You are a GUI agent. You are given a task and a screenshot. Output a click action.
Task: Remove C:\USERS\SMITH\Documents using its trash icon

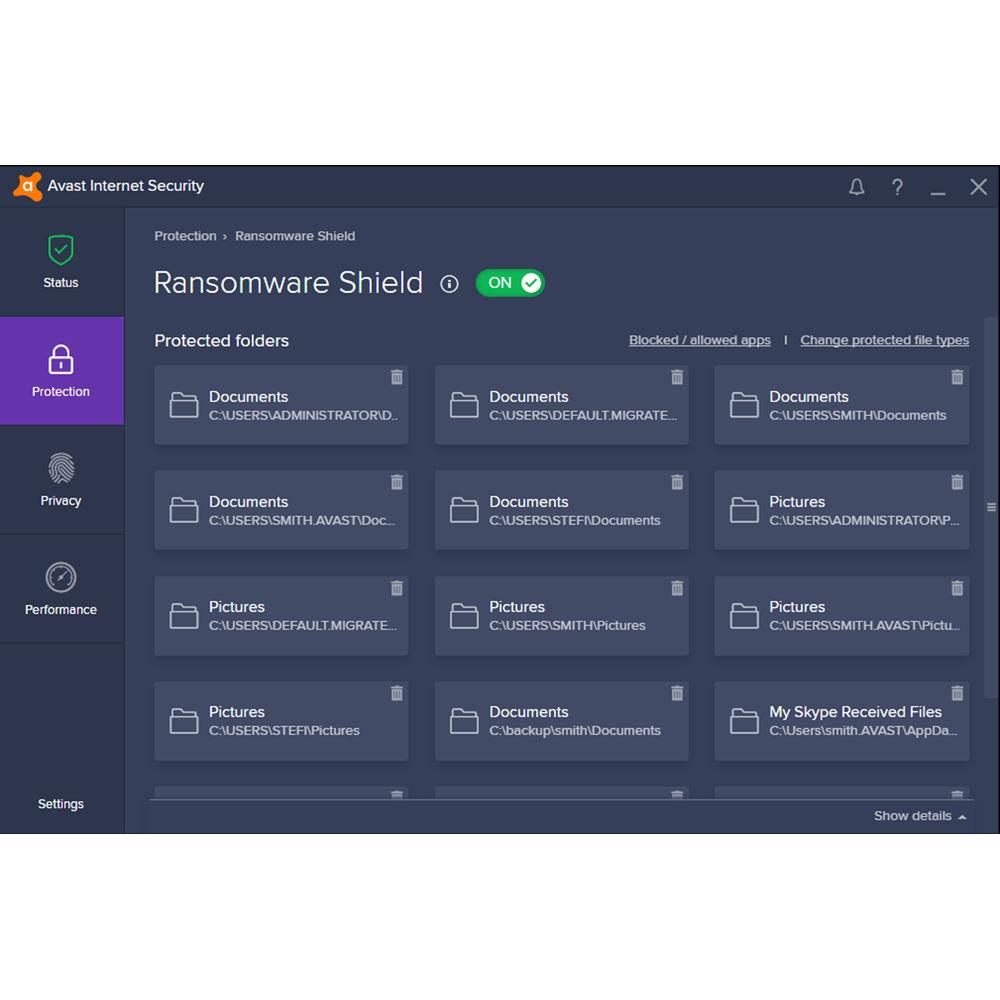tap(956, 378)
